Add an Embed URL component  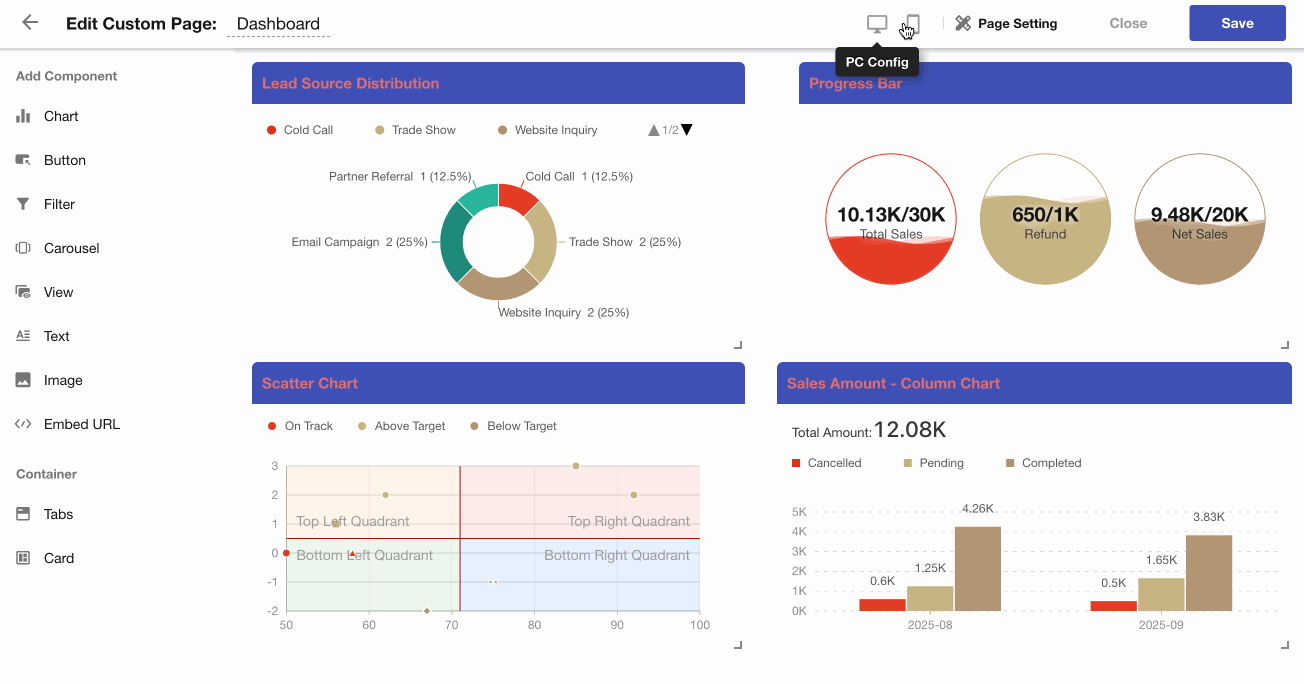[x=81, y=424]
